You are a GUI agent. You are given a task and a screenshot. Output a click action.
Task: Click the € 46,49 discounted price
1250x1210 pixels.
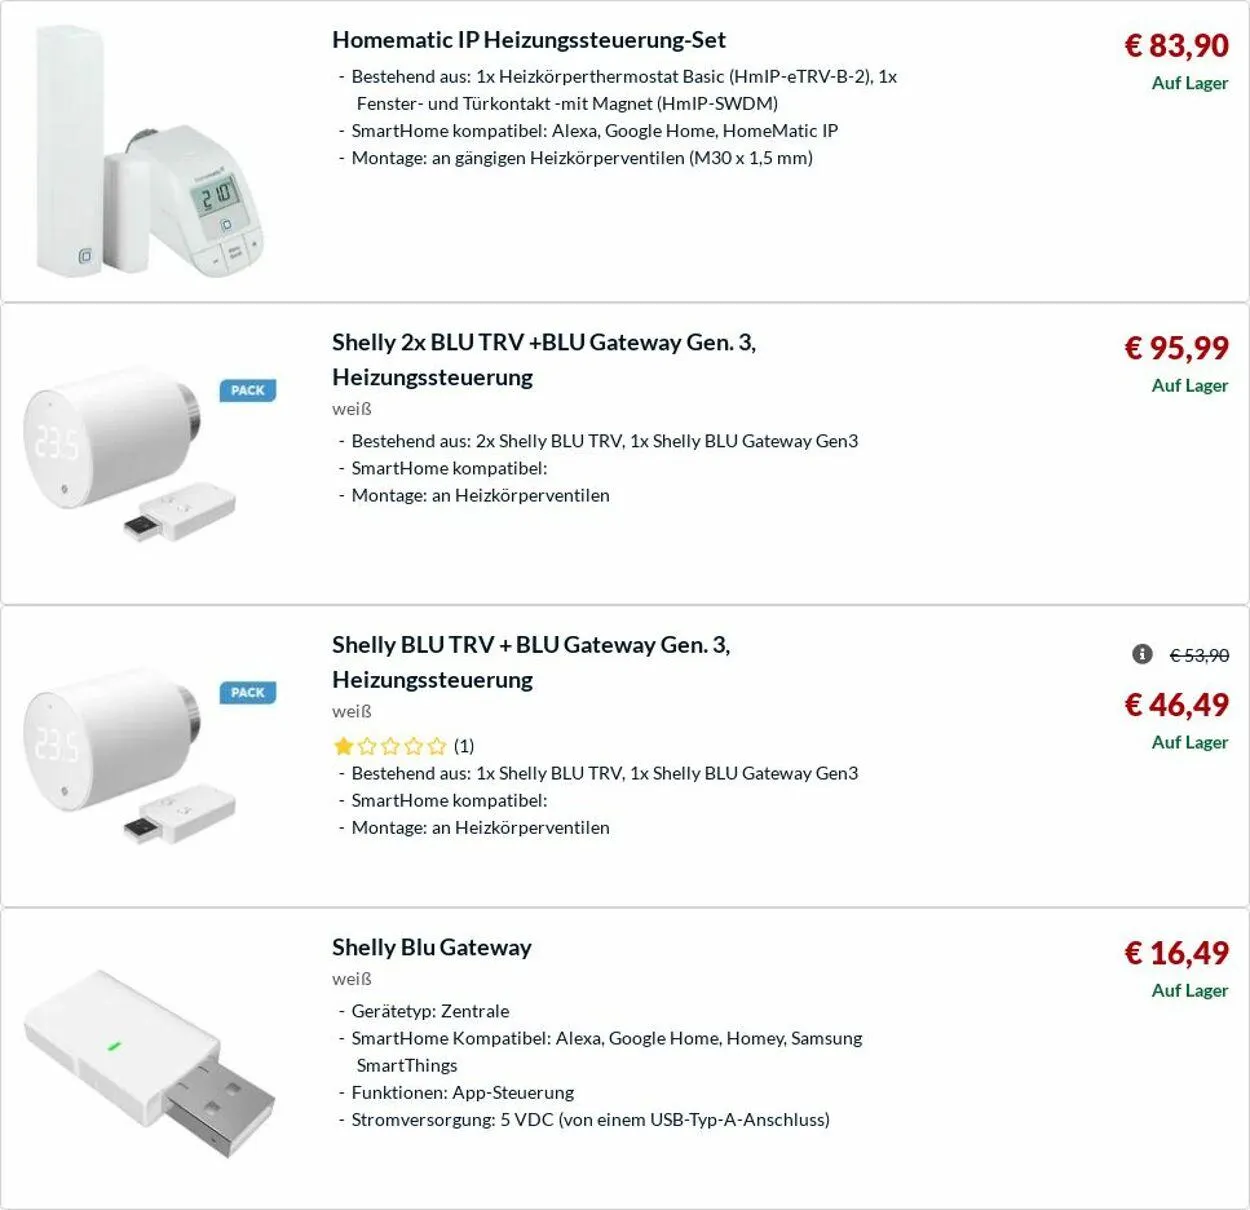1176,705
